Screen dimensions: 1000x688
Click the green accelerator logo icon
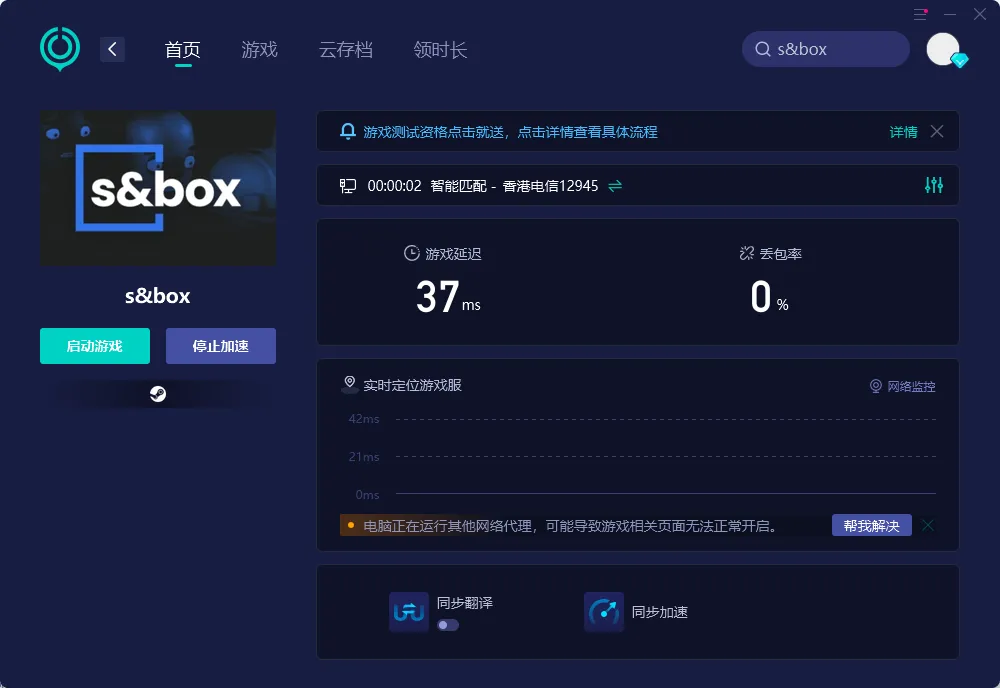click(60, 48)
